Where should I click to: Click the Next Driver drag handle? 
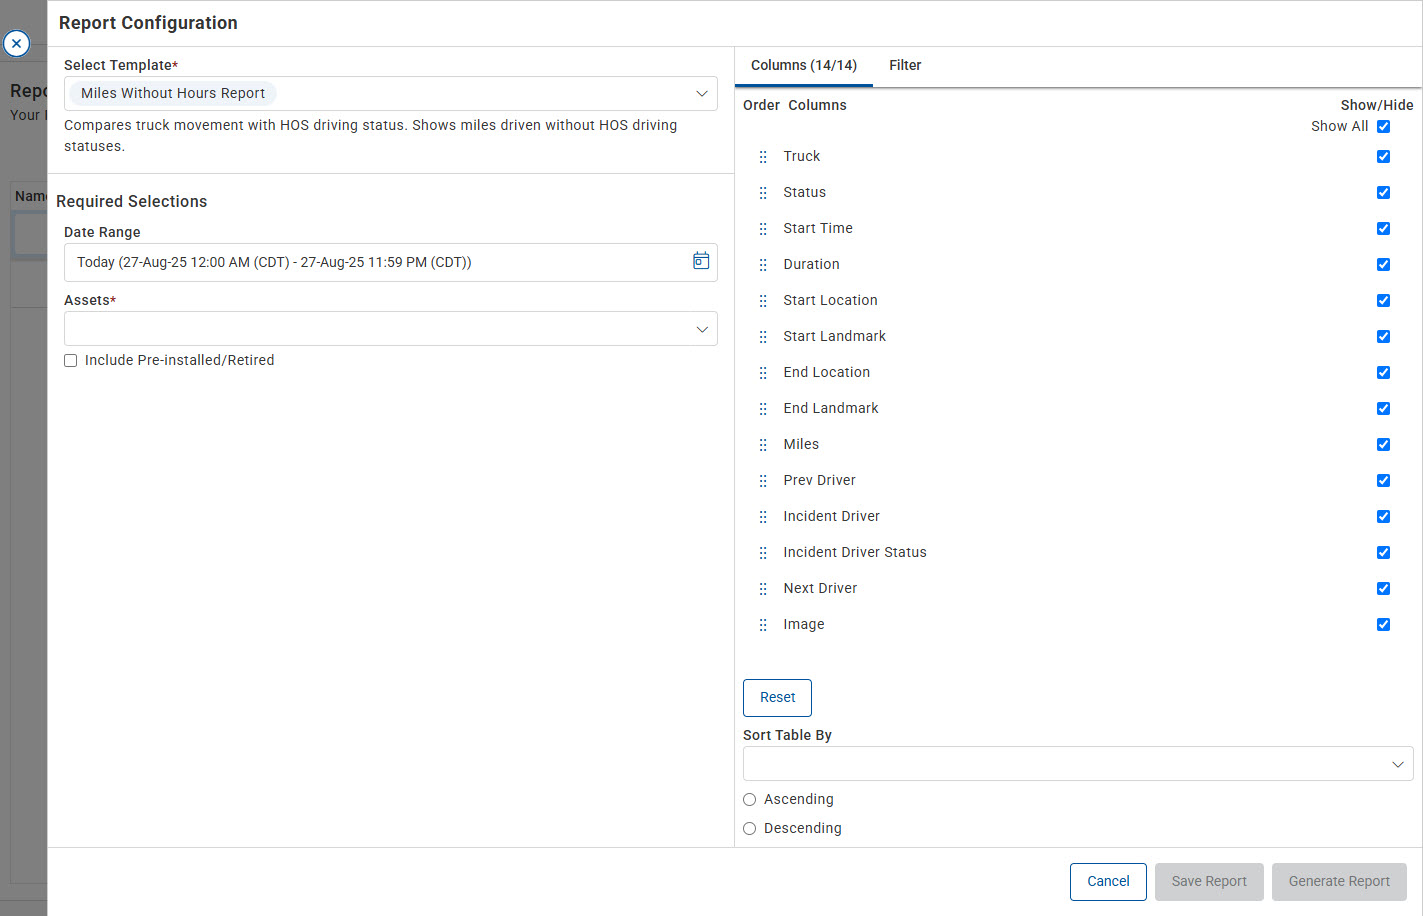coord(763,589)
